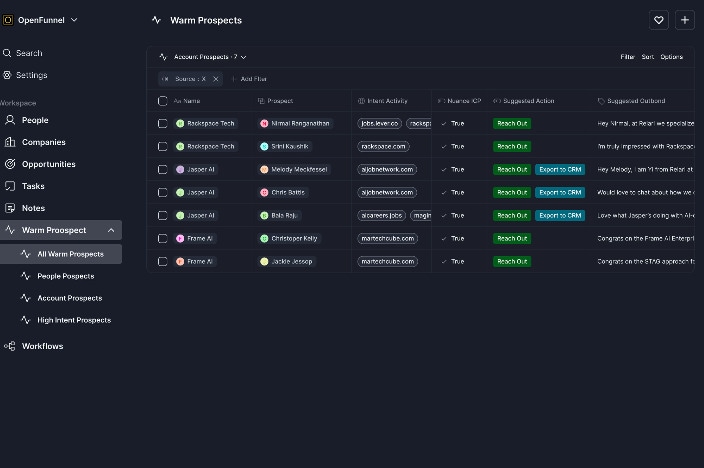Toggle the select-all checkbox in the table header
Image resolution: width=704 pixels, height=468 pixels.
163,101
